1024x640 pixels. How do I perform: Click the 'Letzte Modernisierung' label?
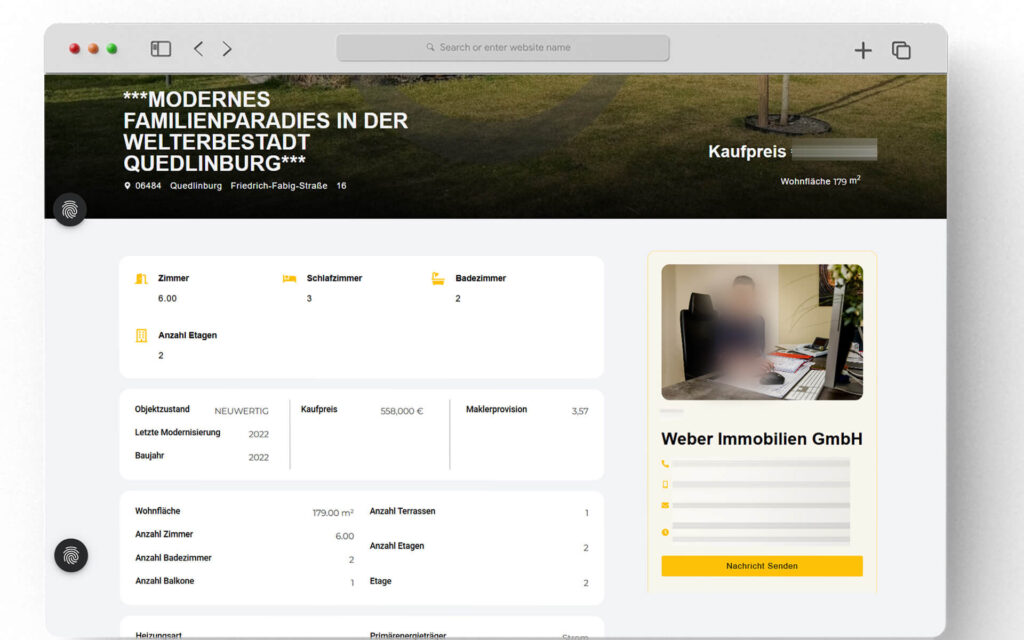tap(178, 432)
